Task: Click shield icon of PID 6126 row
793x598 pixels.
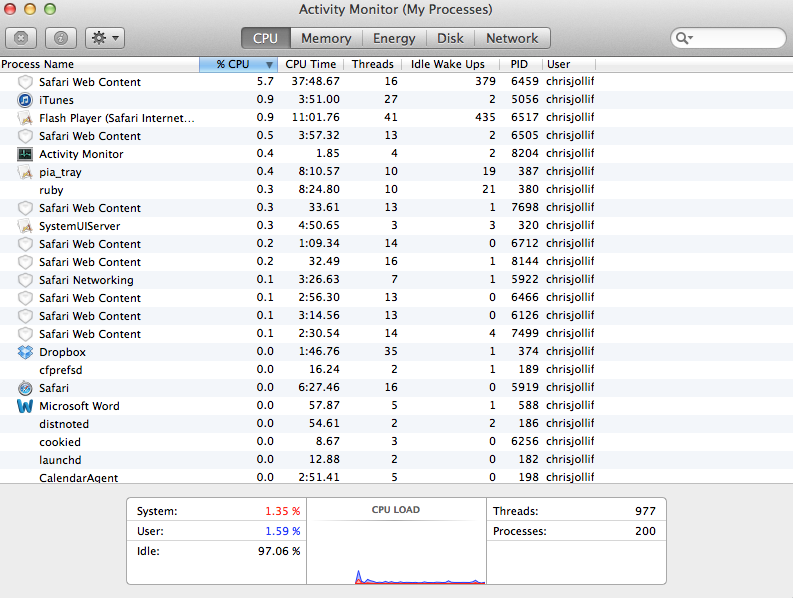Action: pos(25,316)
